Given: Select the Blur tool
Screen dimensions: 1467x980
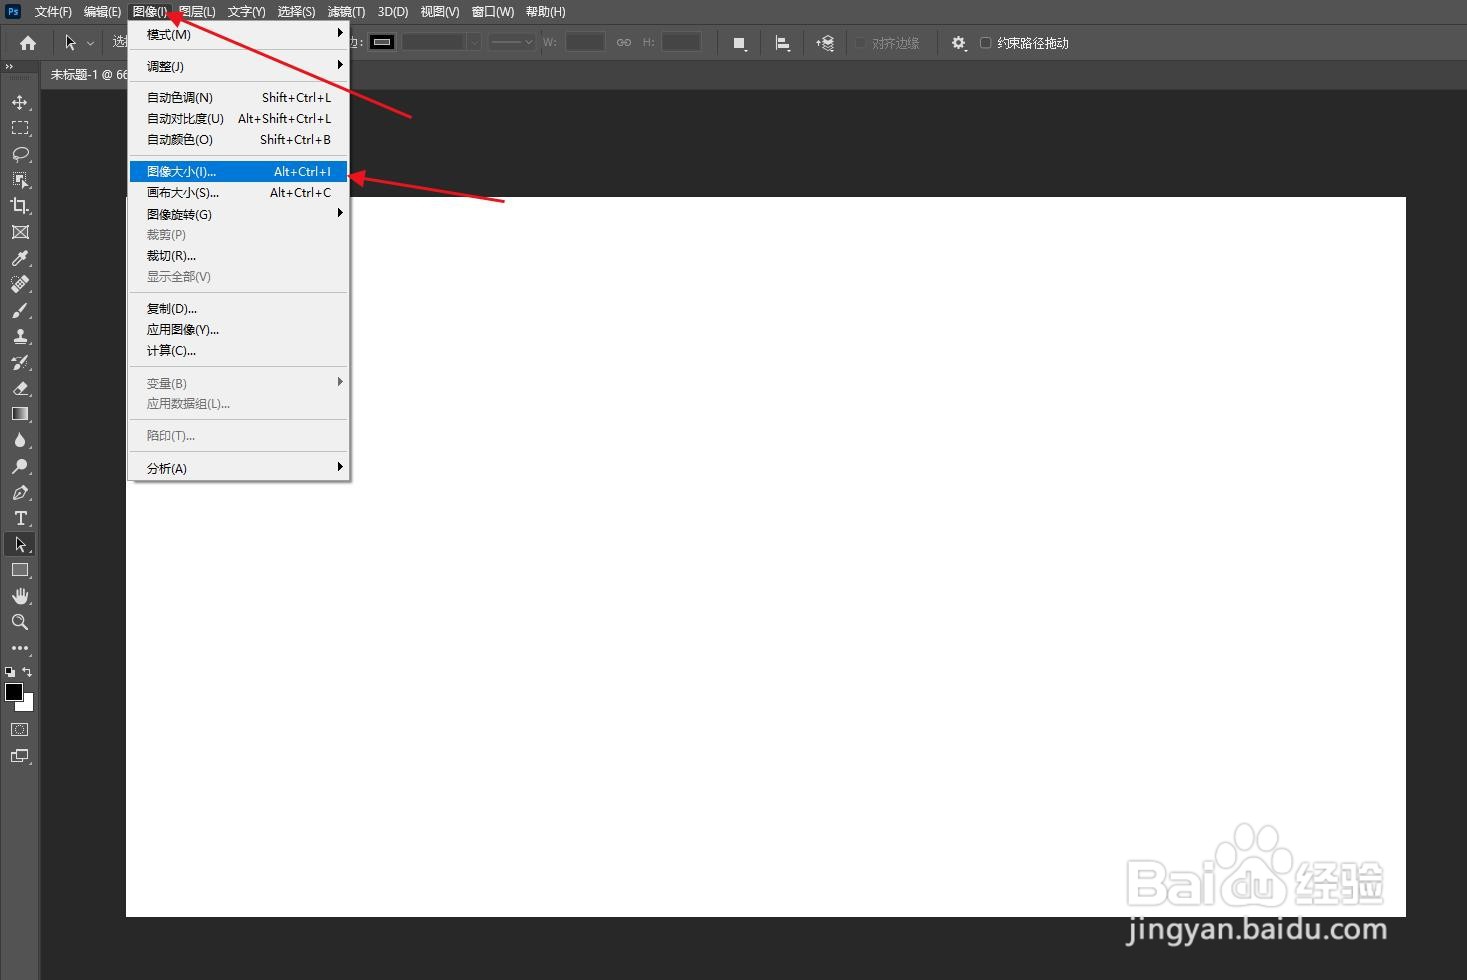Looking at the screenshot, I should (20, 440).
